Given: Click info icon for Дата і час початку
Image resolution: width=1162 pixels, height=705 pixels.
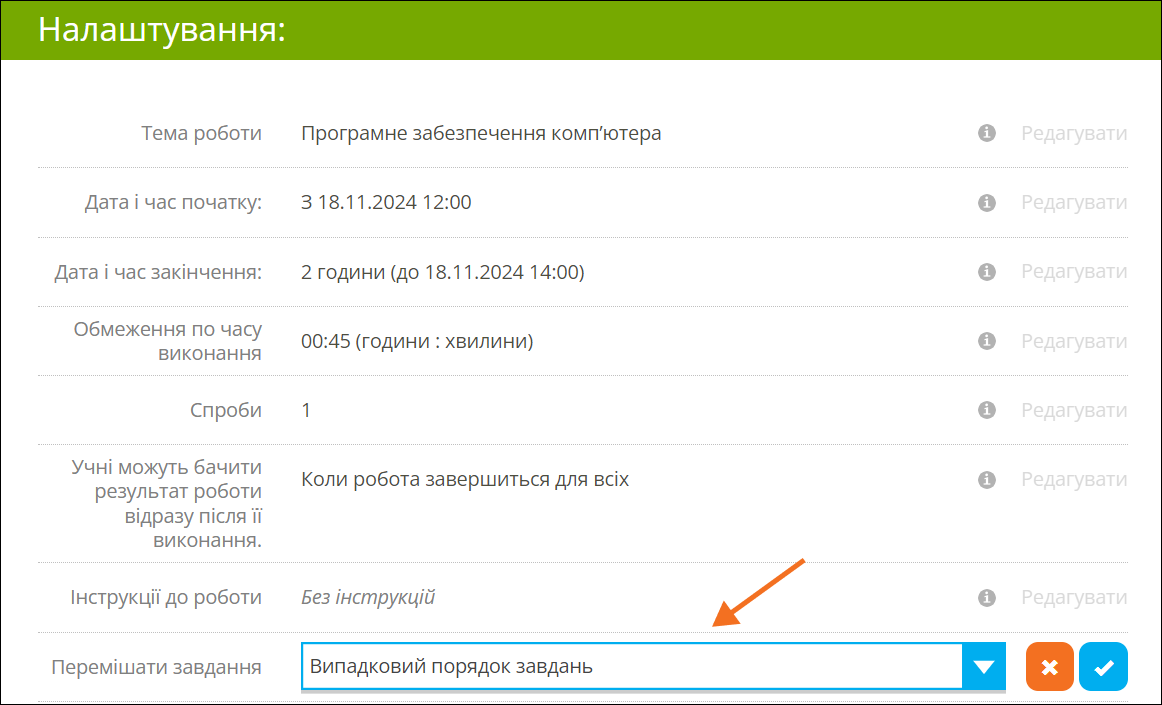Looking at the screenshot, I should pyautogui.click(x=986, y=203).
